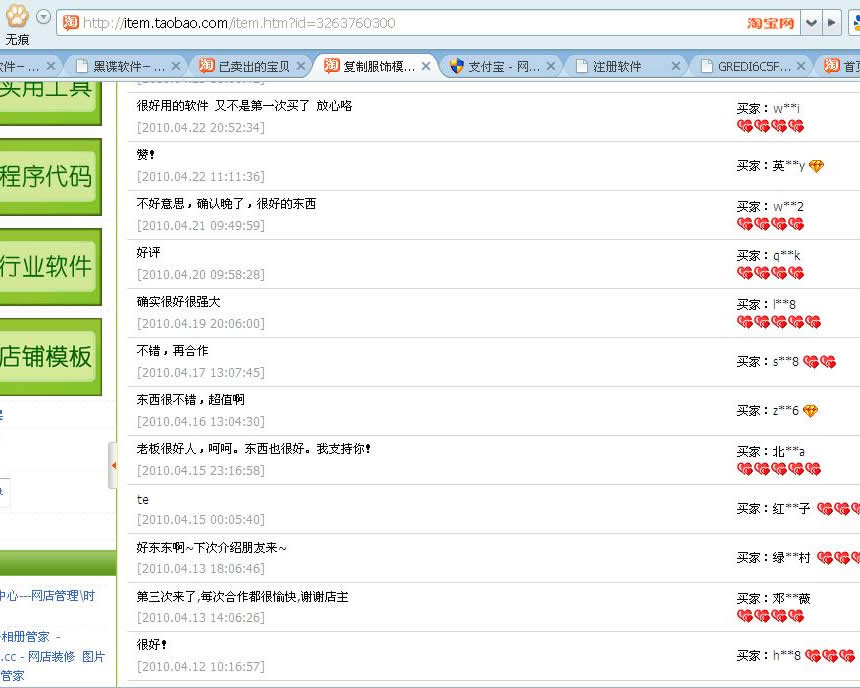Close the 黑谍软件 tab

pyautogui.click(x=176, y=66)
